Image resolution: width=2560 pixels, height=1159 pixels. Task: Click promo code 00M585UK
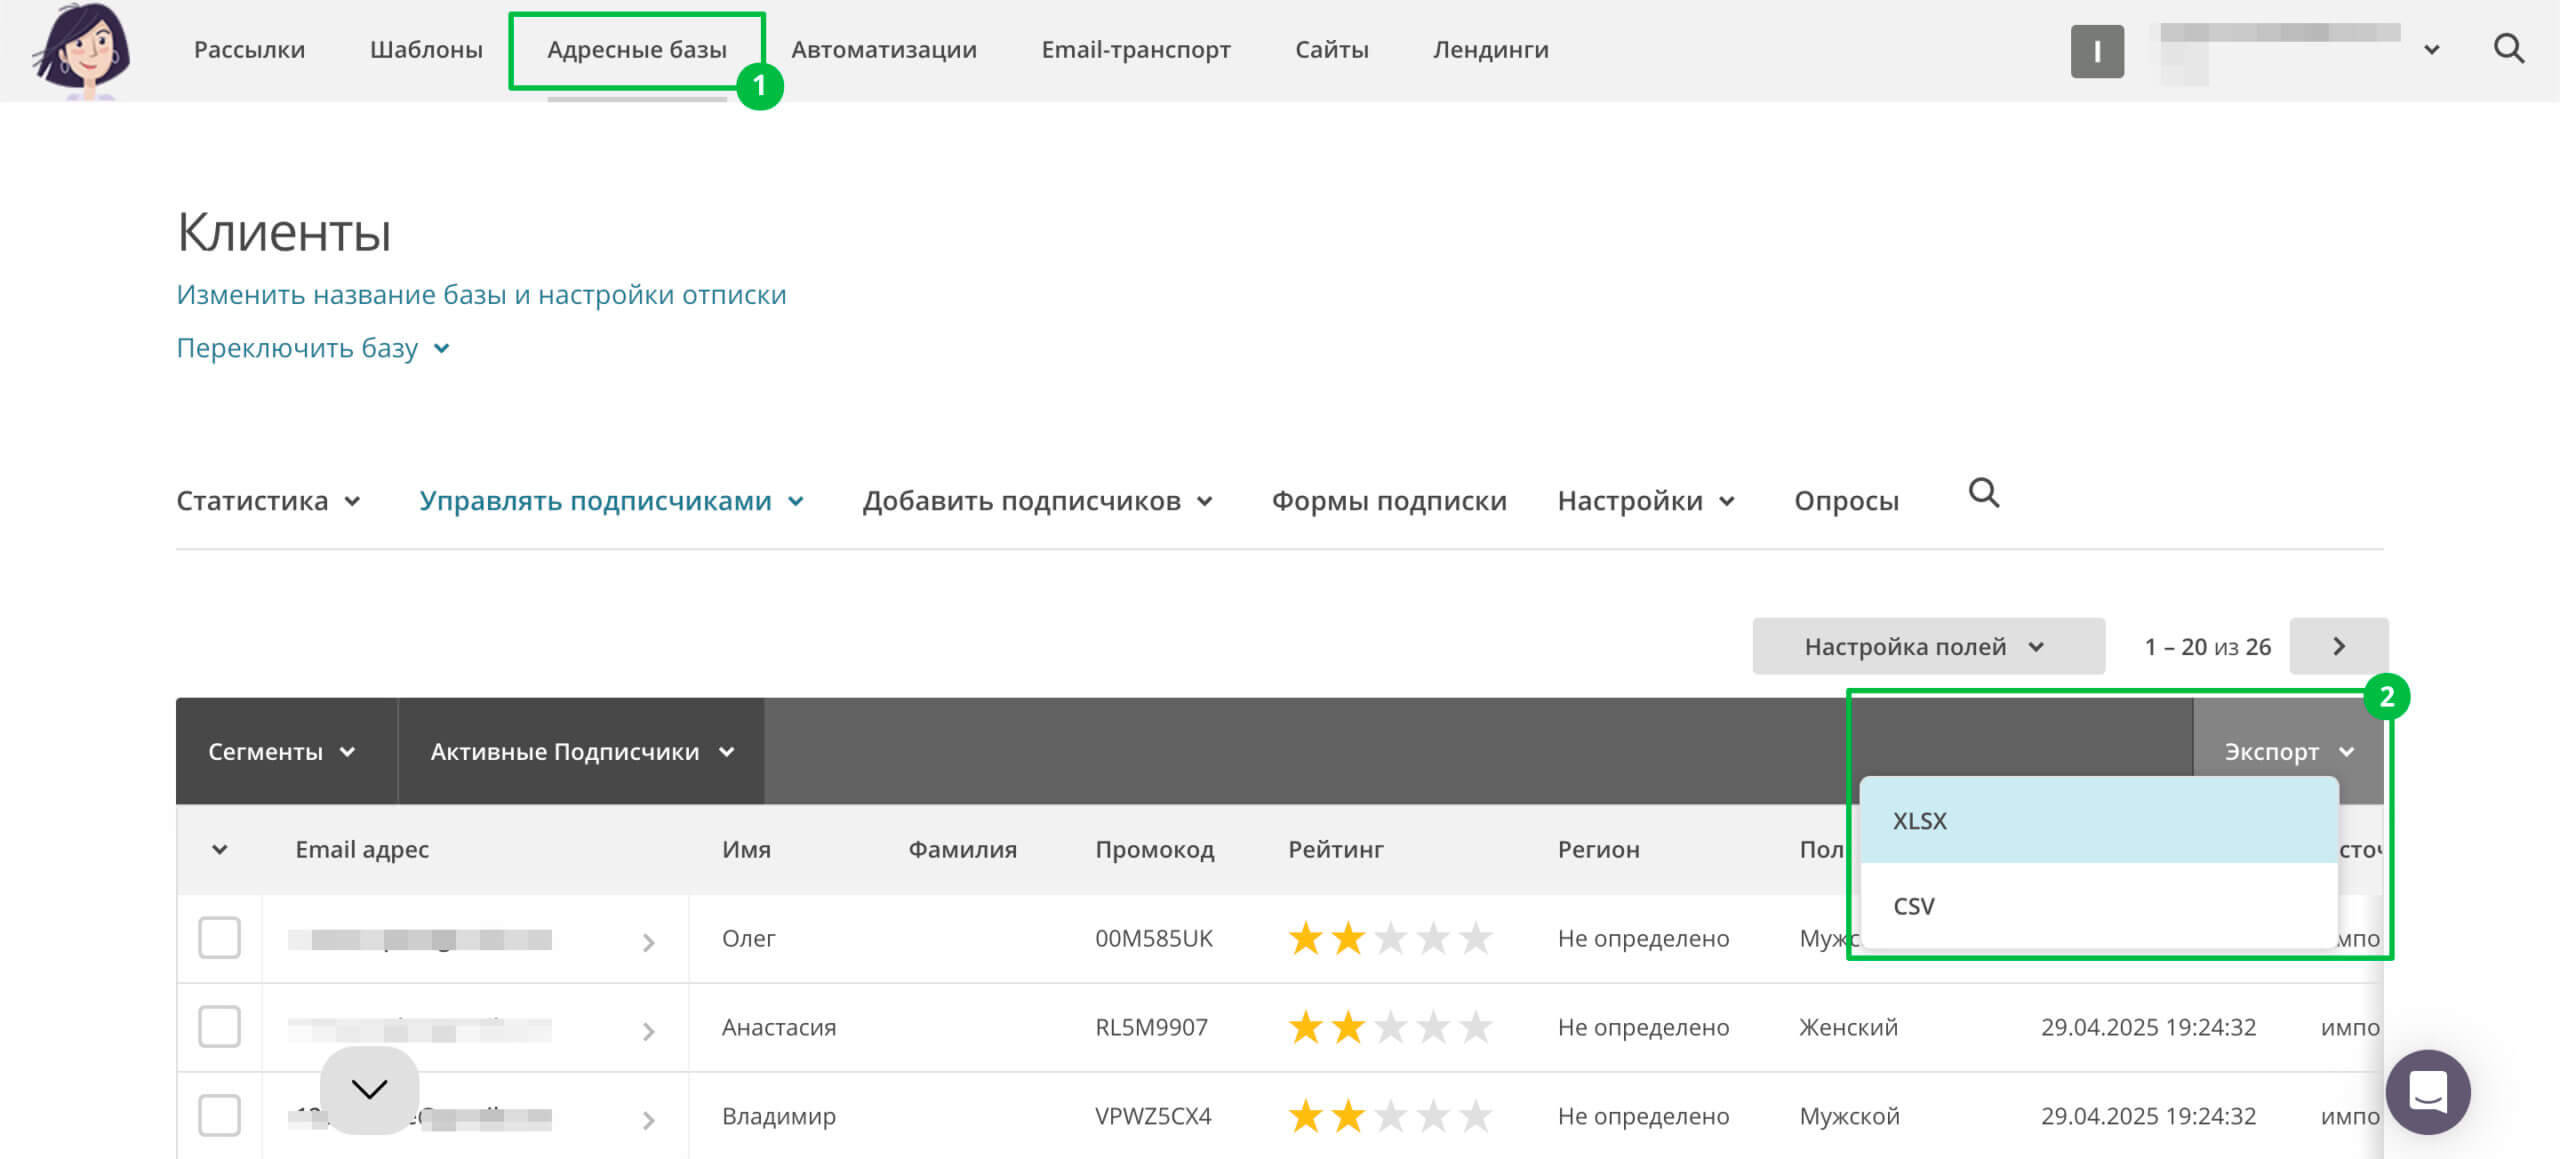pos(1154,938)
